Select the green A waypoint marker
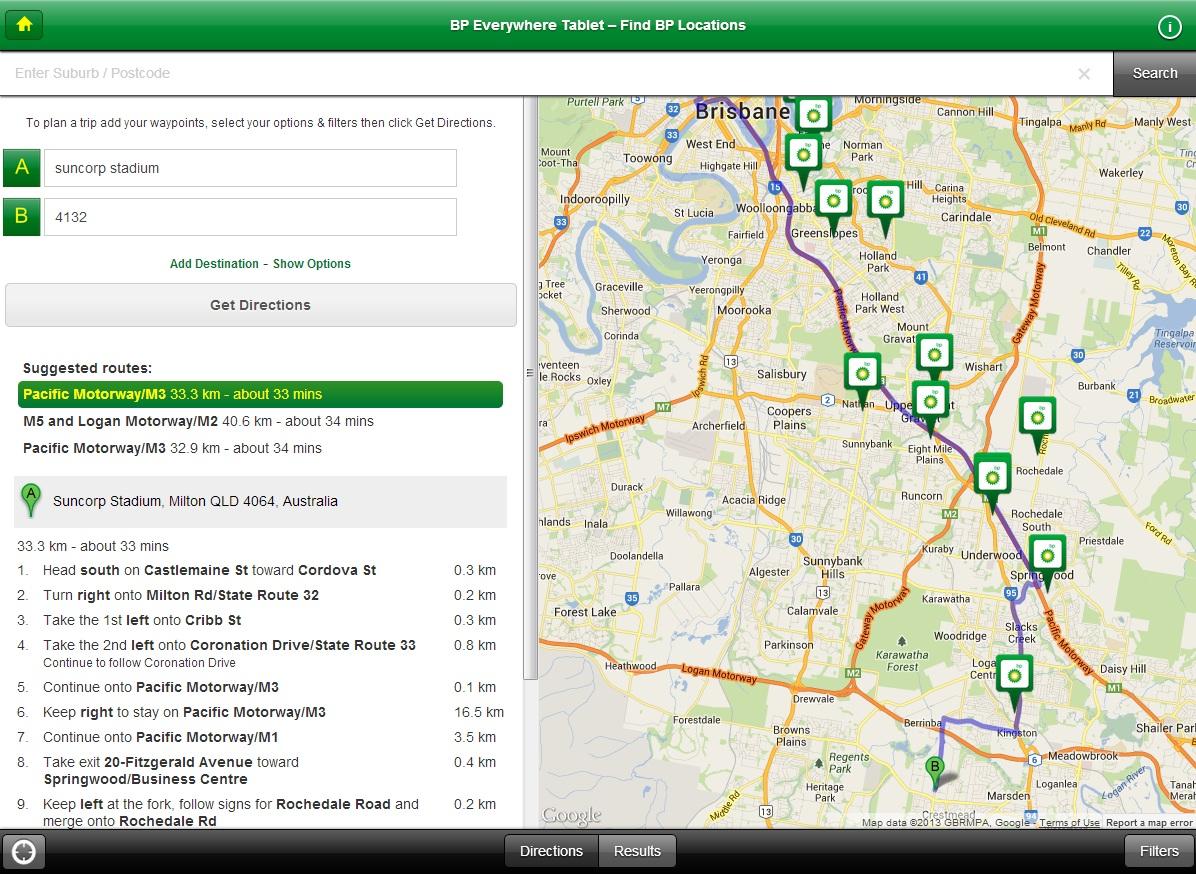 coord(21,168)
